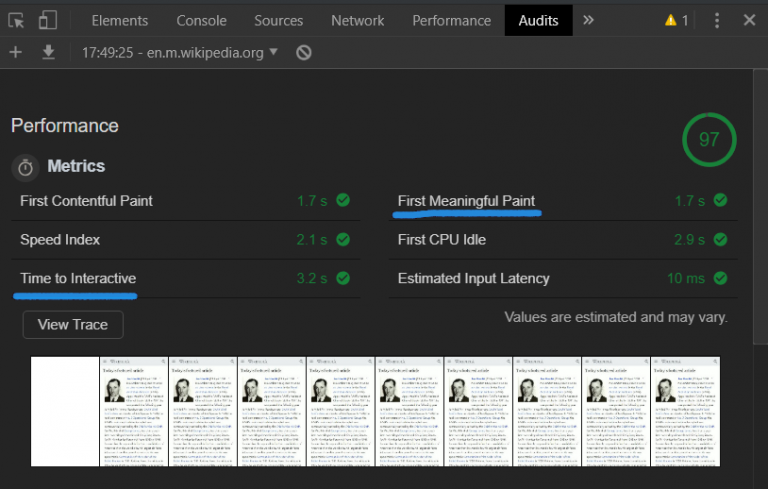Click the green check beside First Contentful Paint

pos(343,200)
